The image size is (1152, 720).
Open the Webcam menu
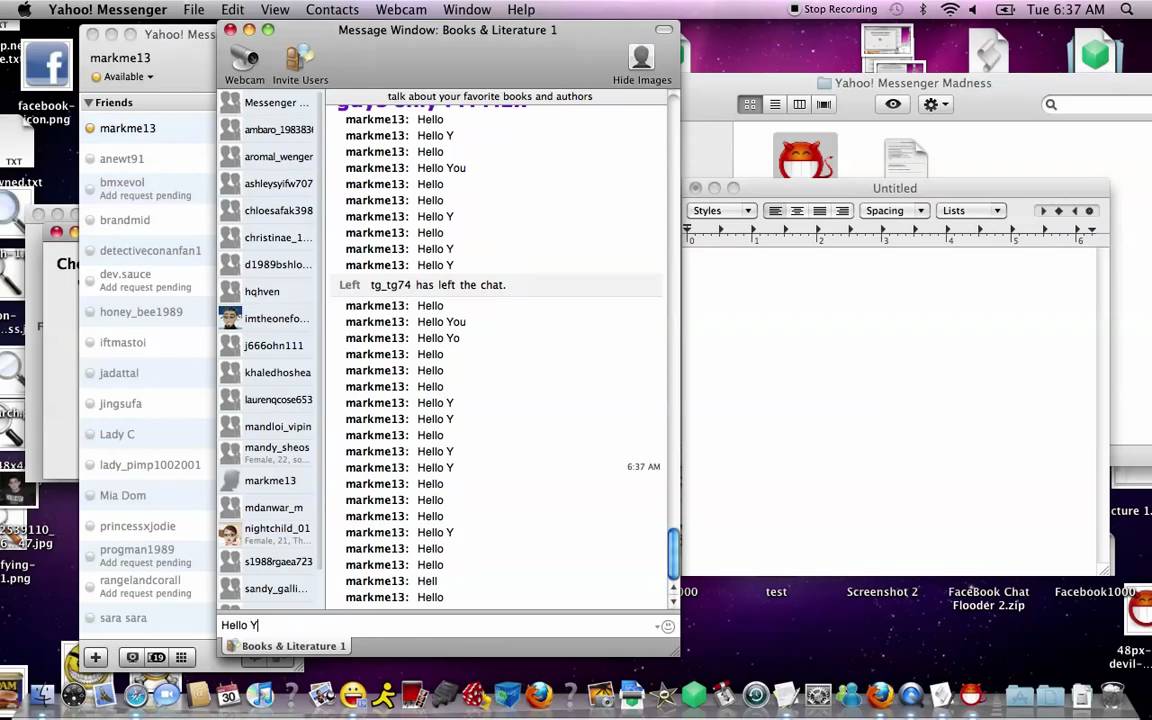pos(401,10)
